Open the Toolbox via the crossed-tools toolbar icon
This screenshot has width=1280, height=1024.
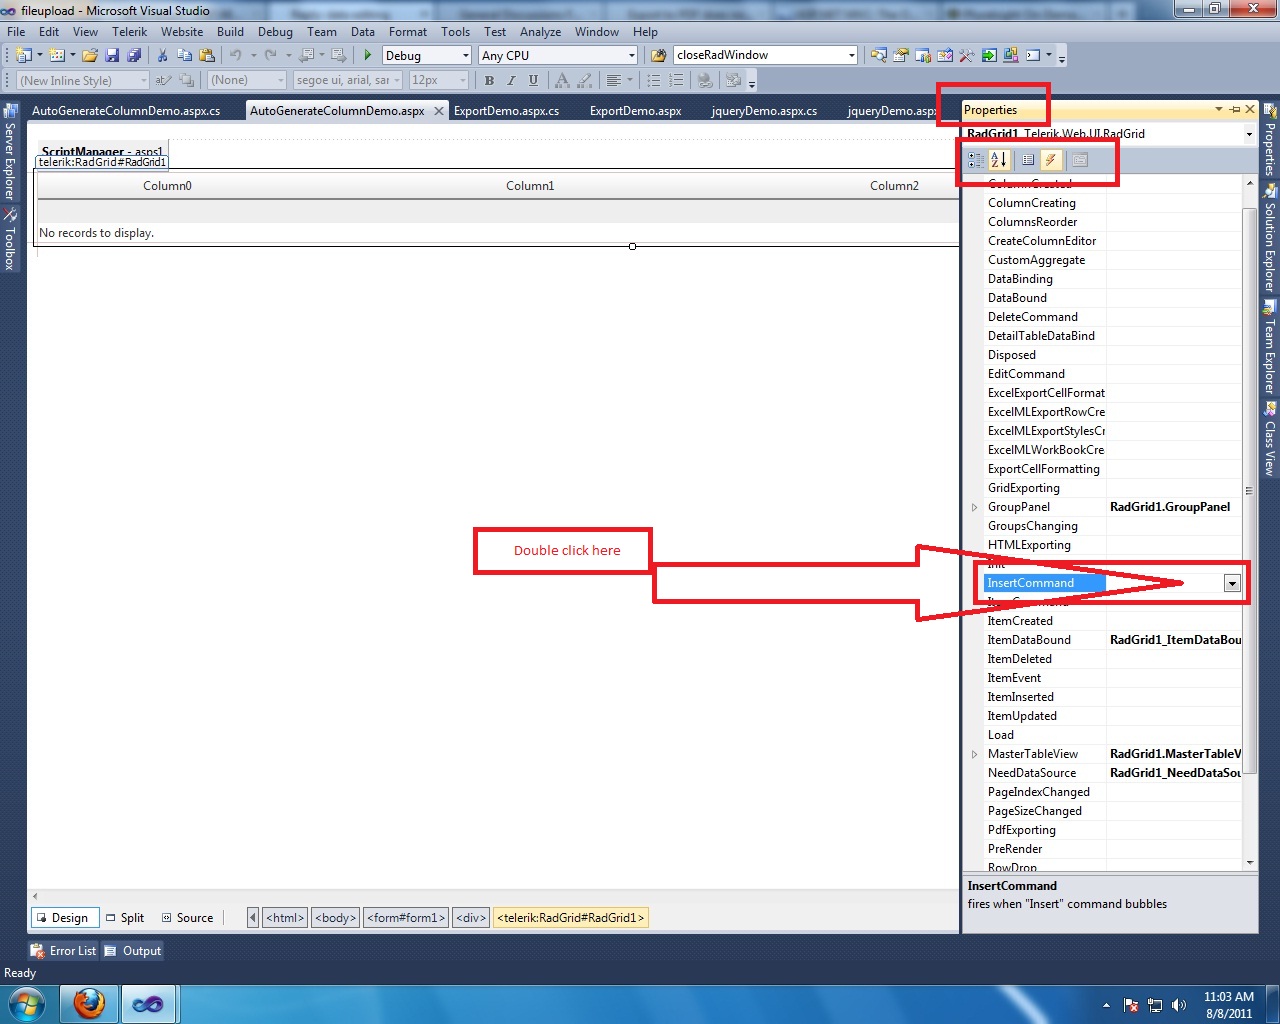click(x=966, y=55)
